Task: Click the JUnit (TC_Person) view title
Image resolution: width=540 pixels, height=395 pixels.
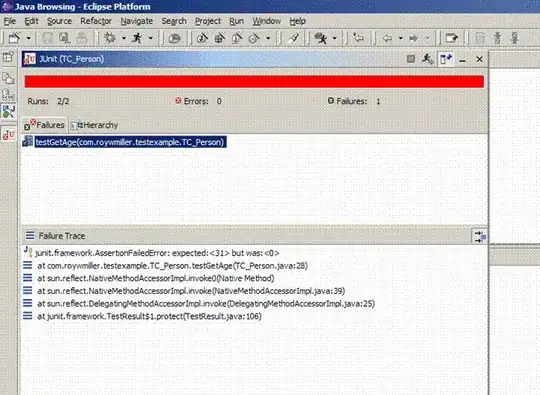Action: [72, 59]
